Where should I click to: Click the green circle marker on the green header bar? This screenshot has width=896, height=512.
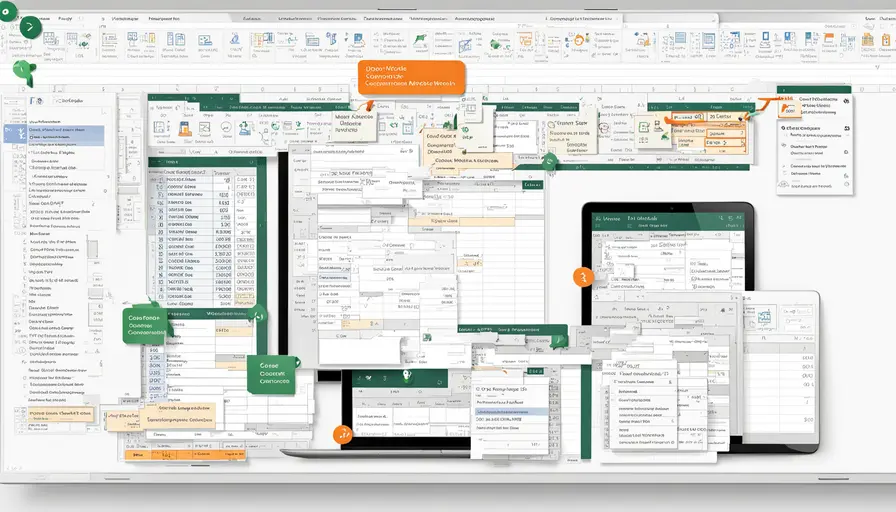(x=549, y=160)
